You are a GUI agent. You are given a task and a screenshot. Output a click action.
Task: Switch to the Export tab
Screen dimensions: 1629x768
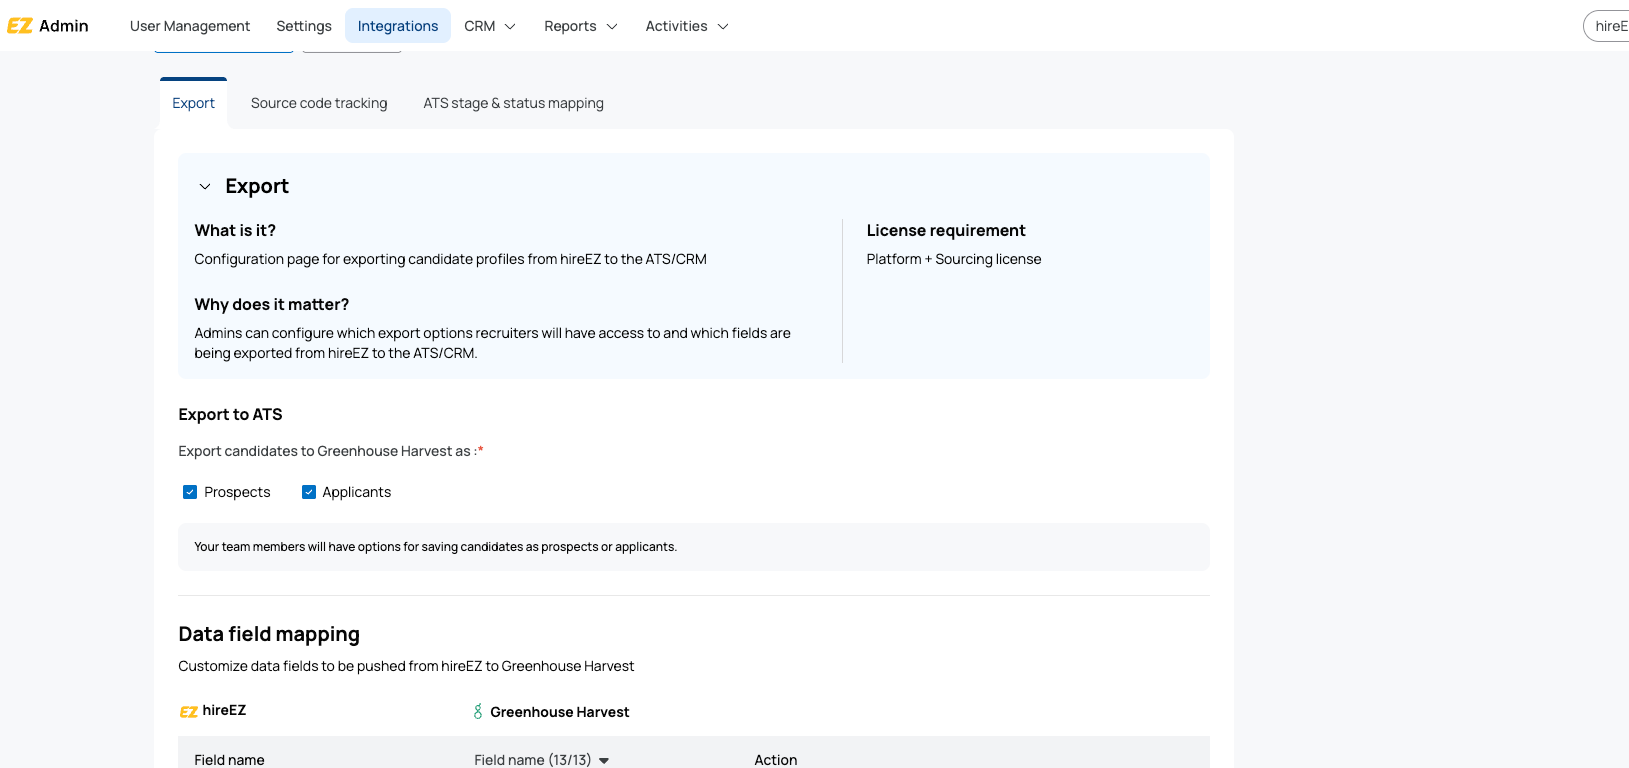pyautogui.click(x=193, y=103)
